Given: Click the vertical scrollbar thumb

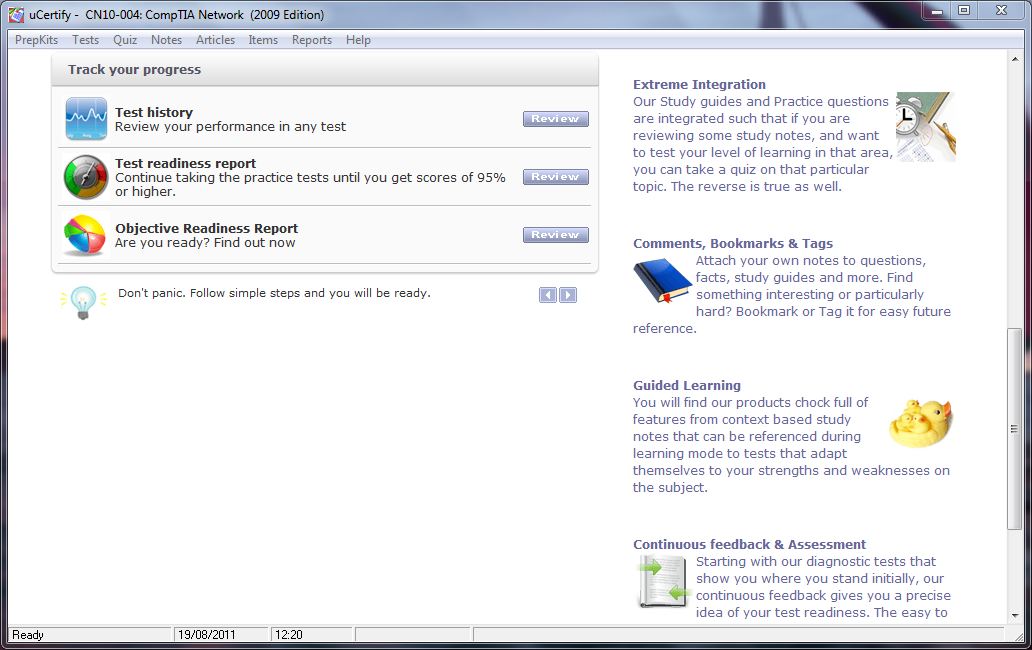Looking at the screenshot, I should tap(1014, 428).
